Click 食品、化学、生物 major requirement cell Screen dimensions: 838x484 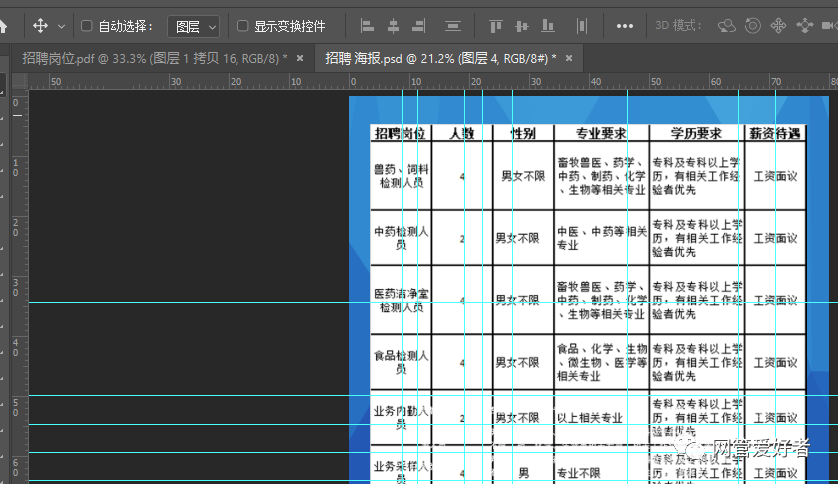point(602,362)
